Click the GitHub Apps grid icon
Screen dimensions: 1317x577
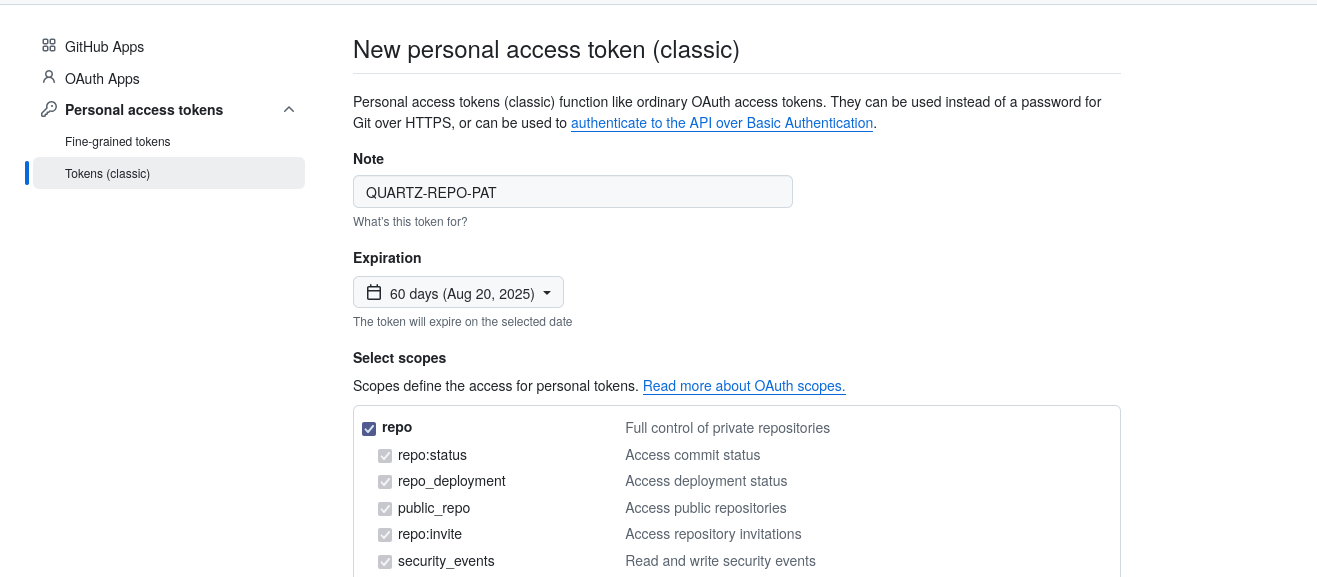48,46
